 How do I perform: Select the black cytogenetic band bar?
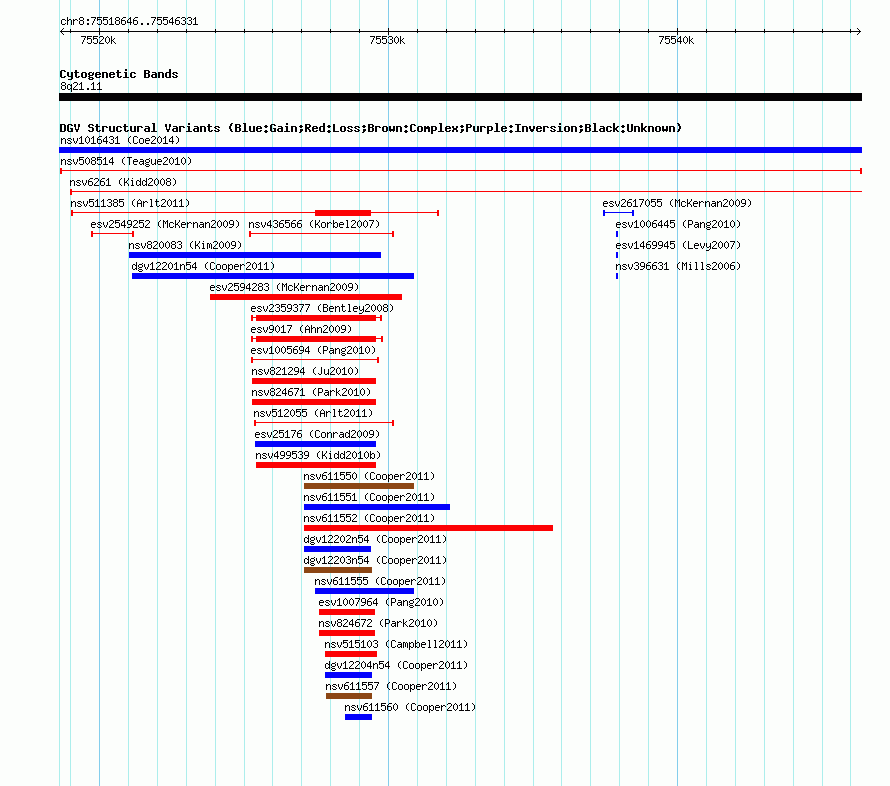460,97
